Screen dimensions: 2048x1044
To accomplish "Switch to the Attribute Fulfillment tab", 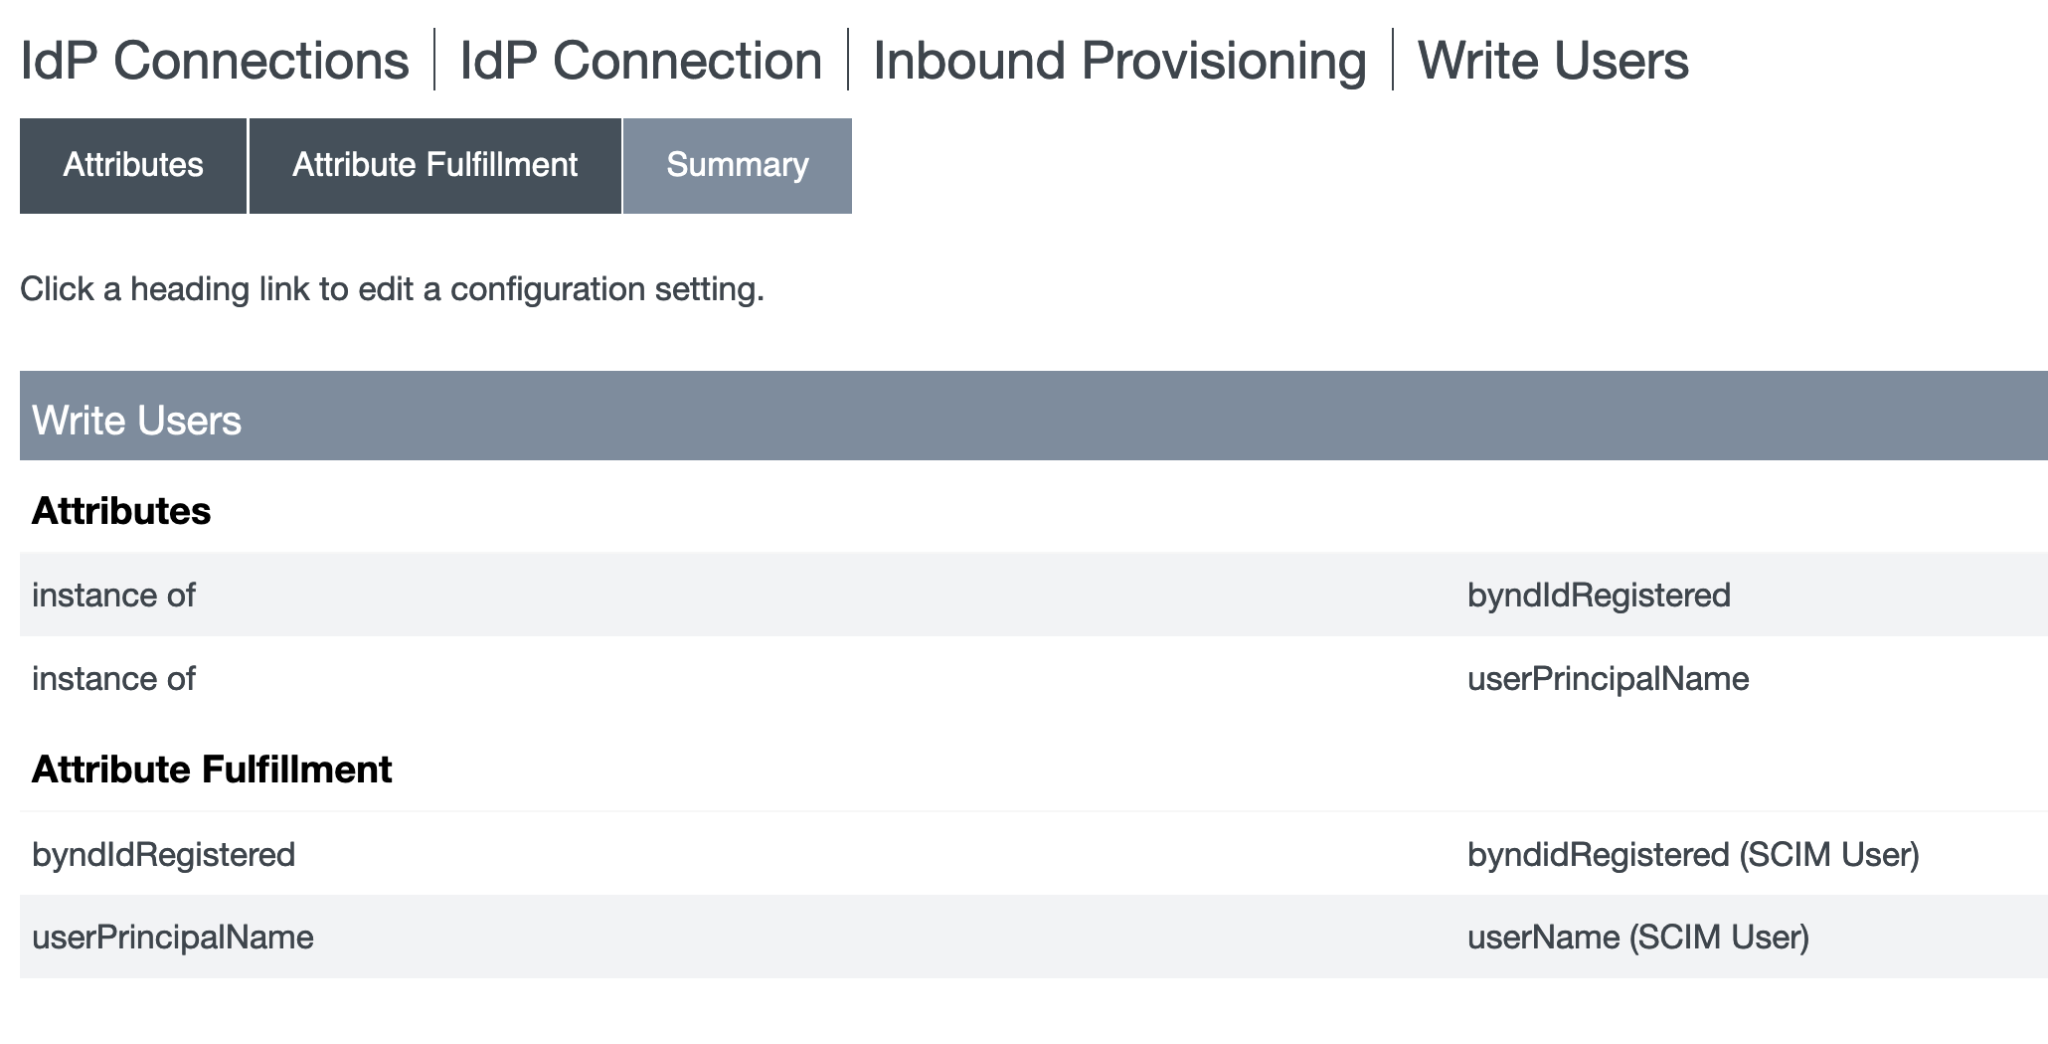I will point(434,165).
